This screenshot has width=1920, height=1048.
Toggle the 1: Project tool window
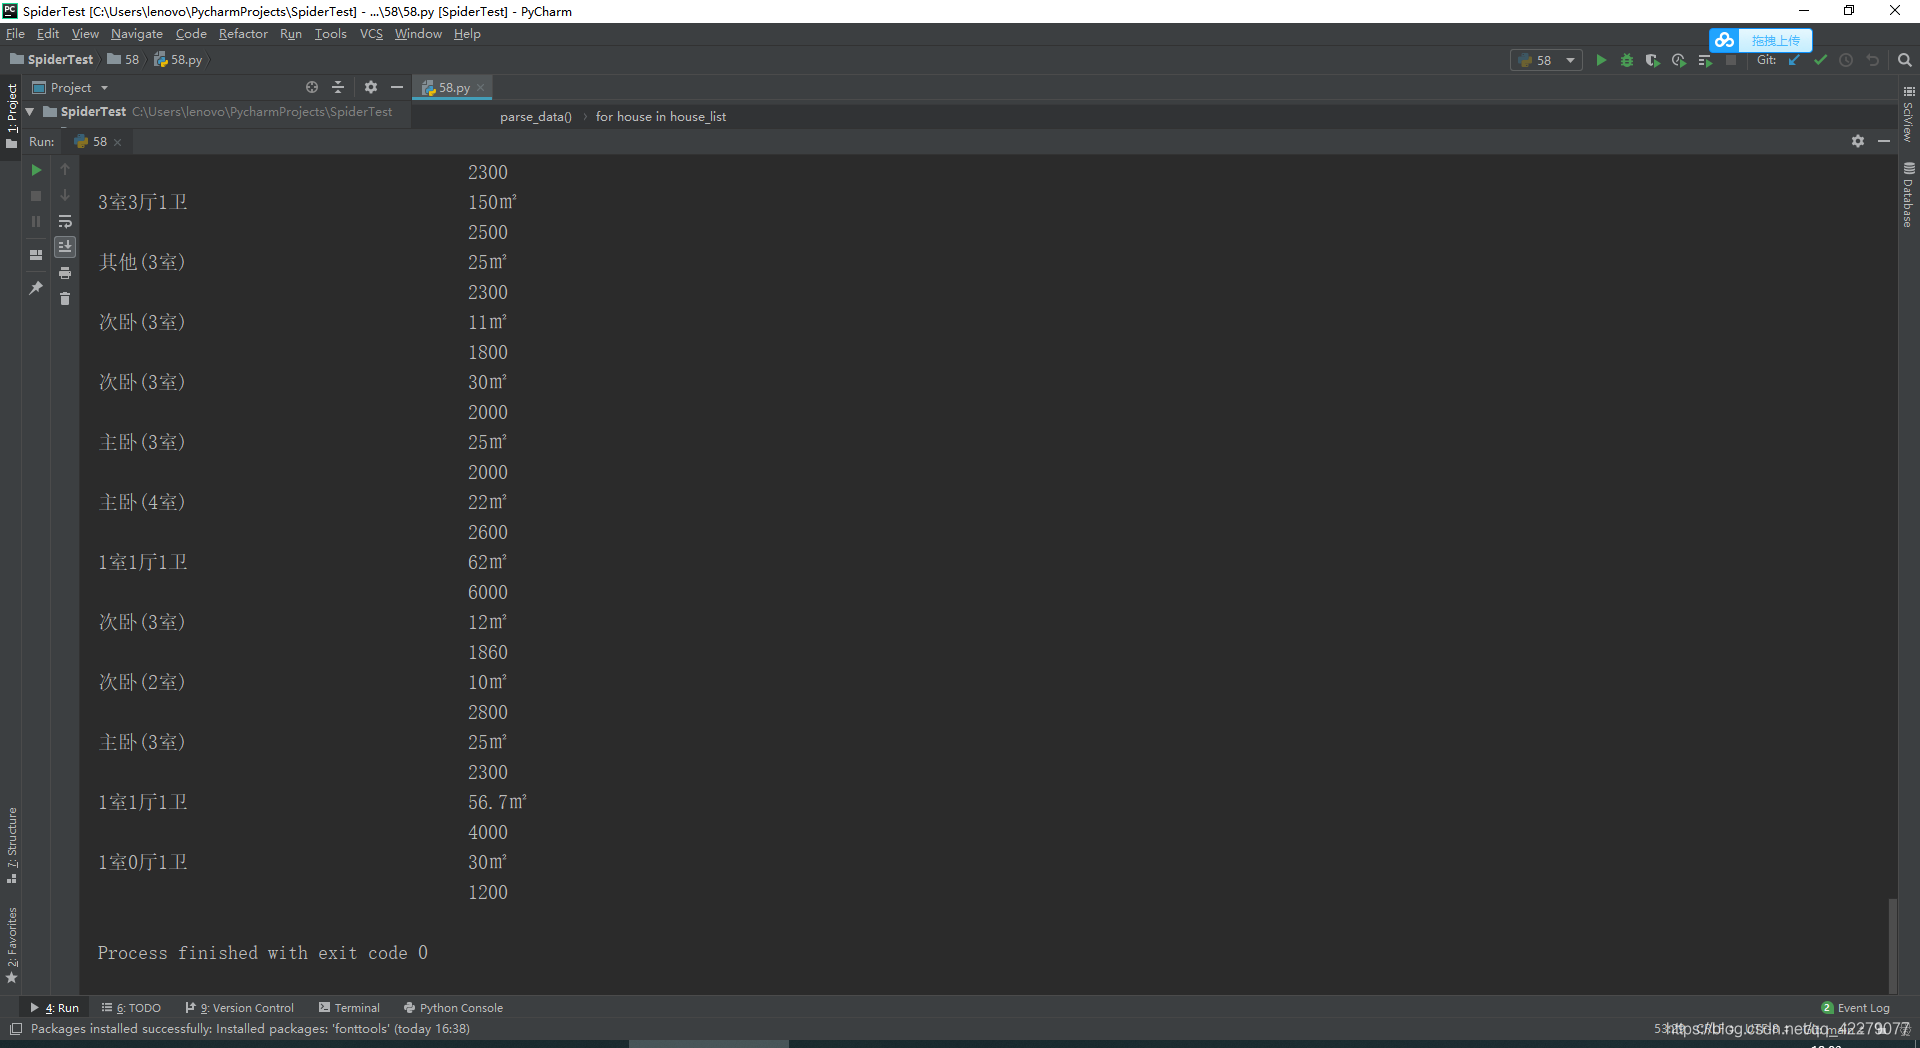coord(12,116)
